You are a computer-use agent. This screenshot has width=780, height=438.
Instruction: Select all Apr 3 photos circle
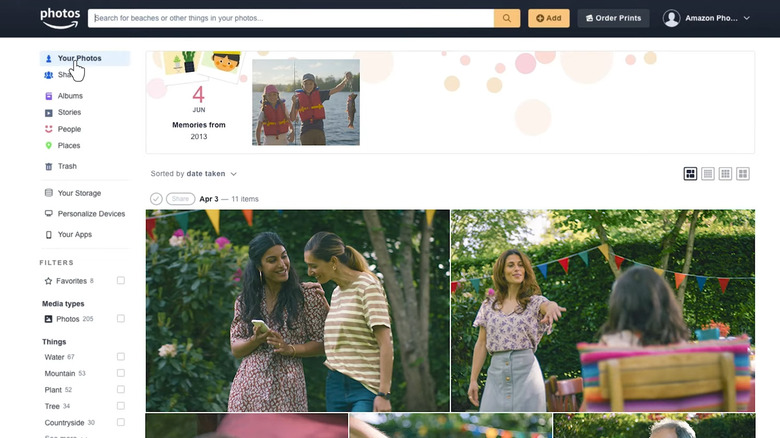156,199
